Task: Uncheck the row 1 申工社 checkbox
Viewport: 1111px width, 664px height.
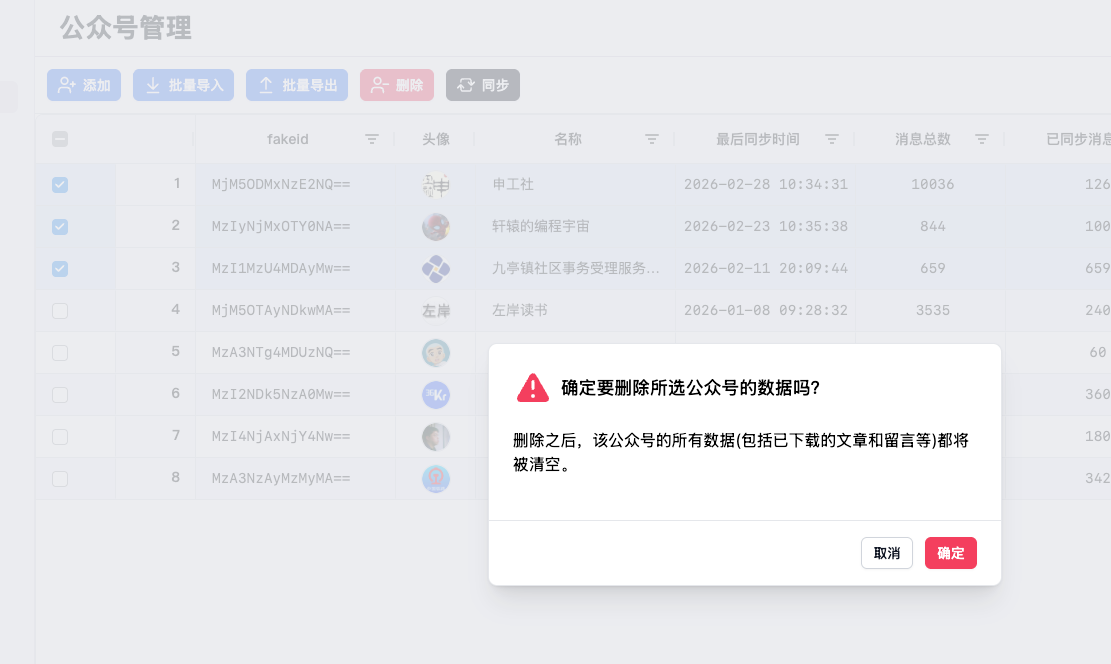Action: pos(60,185)
